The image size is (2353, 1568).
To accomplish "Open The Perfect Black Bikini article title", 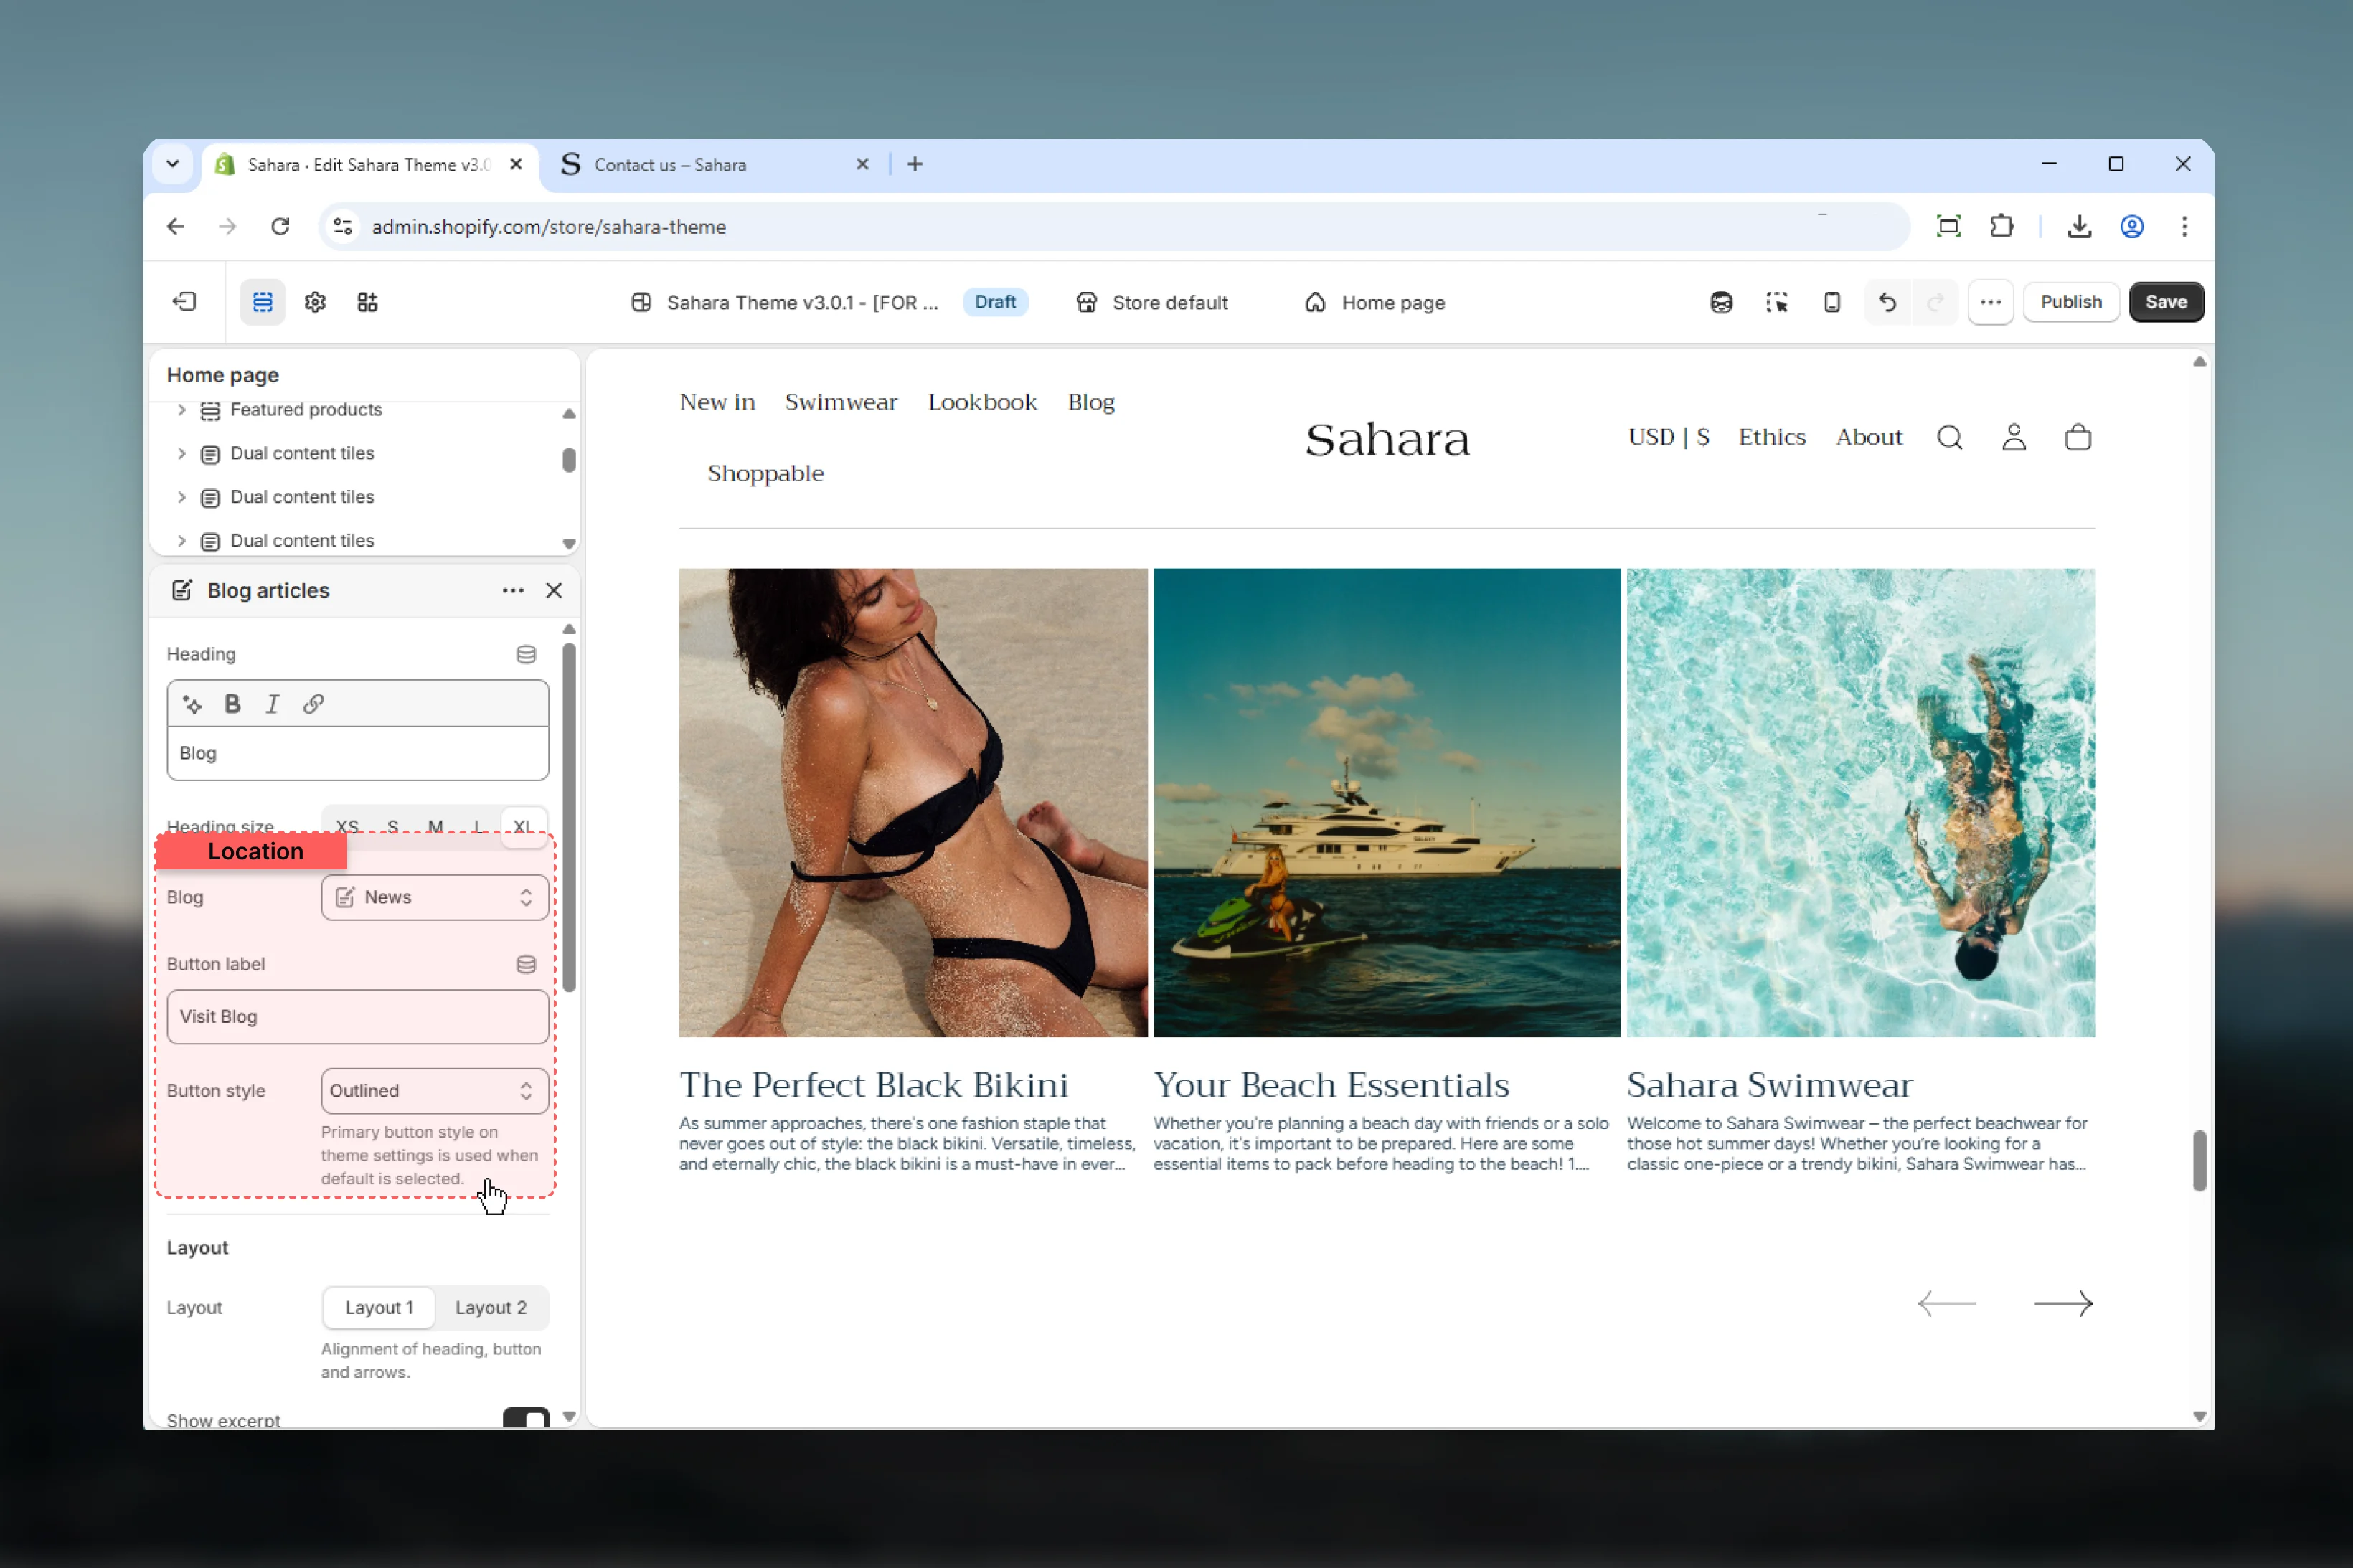I will (873, 1085).
